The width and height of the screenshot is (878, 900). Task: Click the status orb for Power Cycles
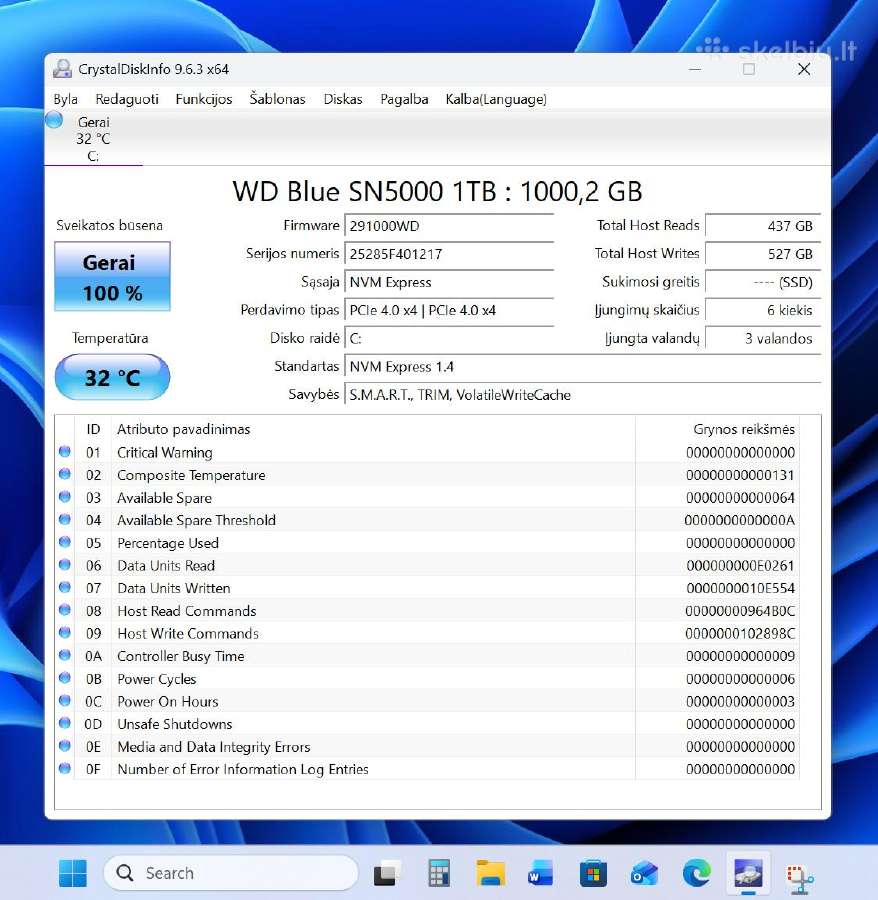pos(65,678)
